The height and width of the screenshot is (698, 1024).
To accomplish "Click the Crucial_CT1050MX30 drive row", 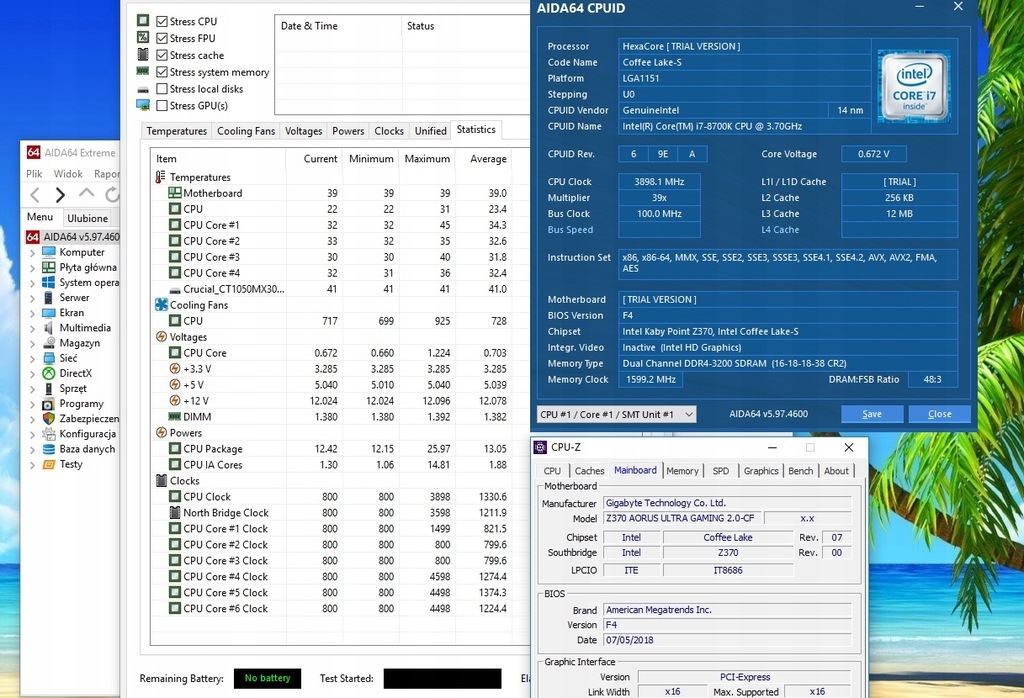I will tap(332, 289).
